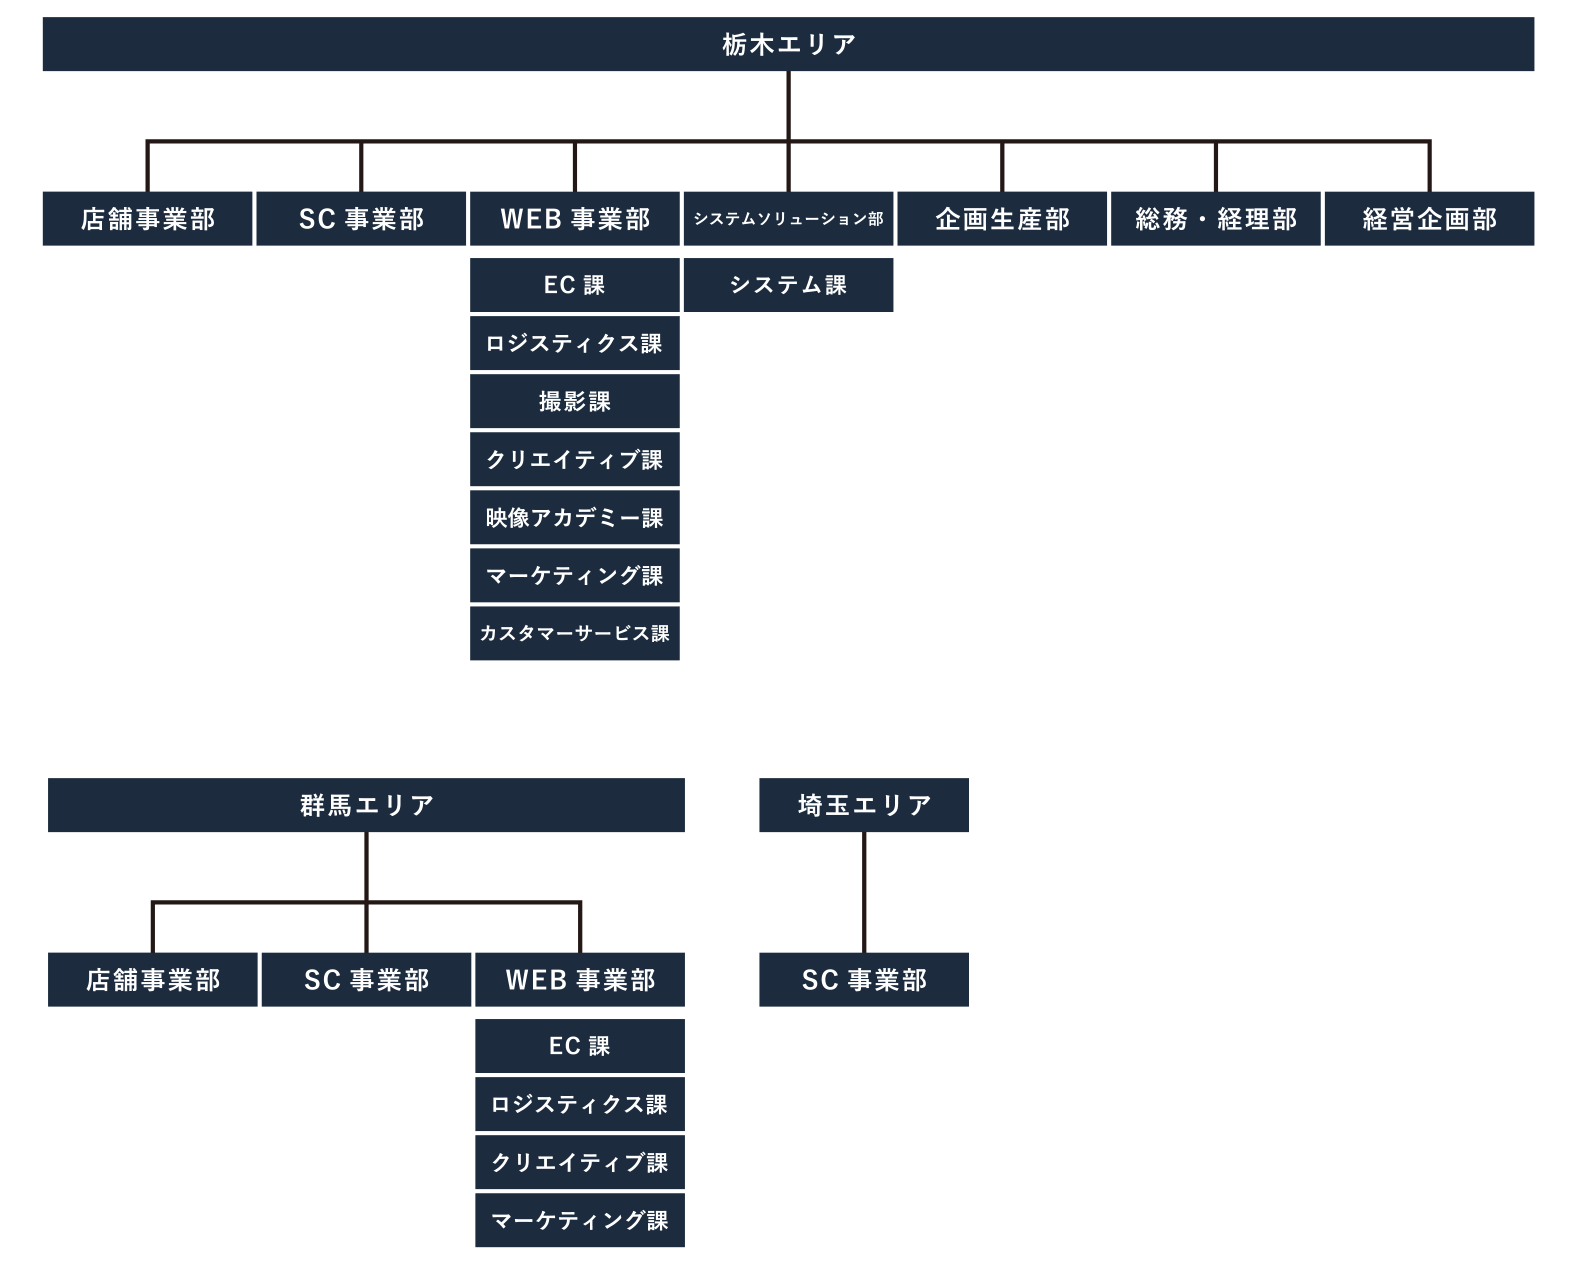Click WEB 事業部 under 群馬エリア
This screenshot has width=1587, height=1273.
coord(580,980)
